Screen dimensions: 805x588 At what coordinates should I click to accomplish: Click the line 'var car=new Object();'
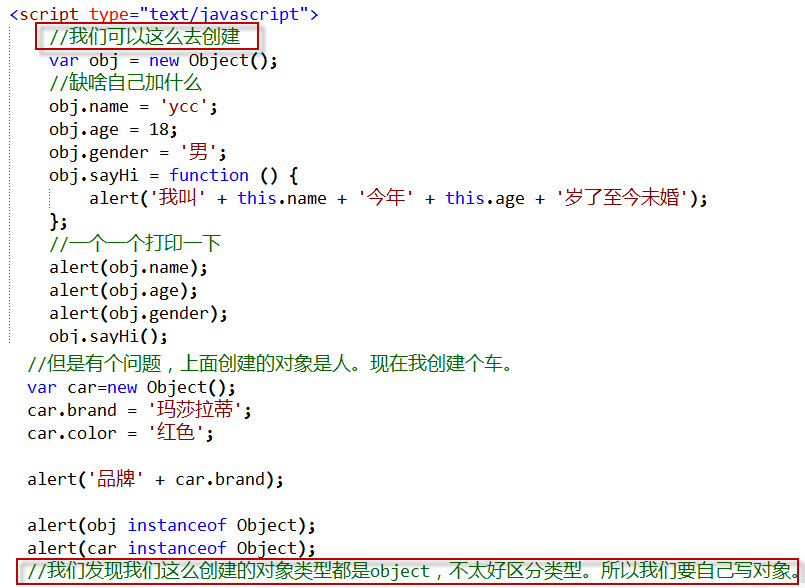click(x=131, y=387)
